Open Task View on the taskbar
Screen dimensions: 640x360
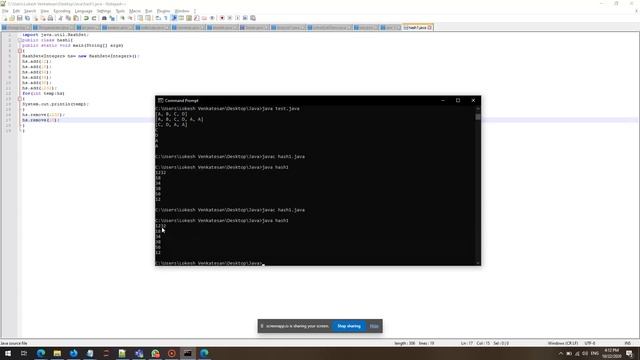[x=24, y=353]
